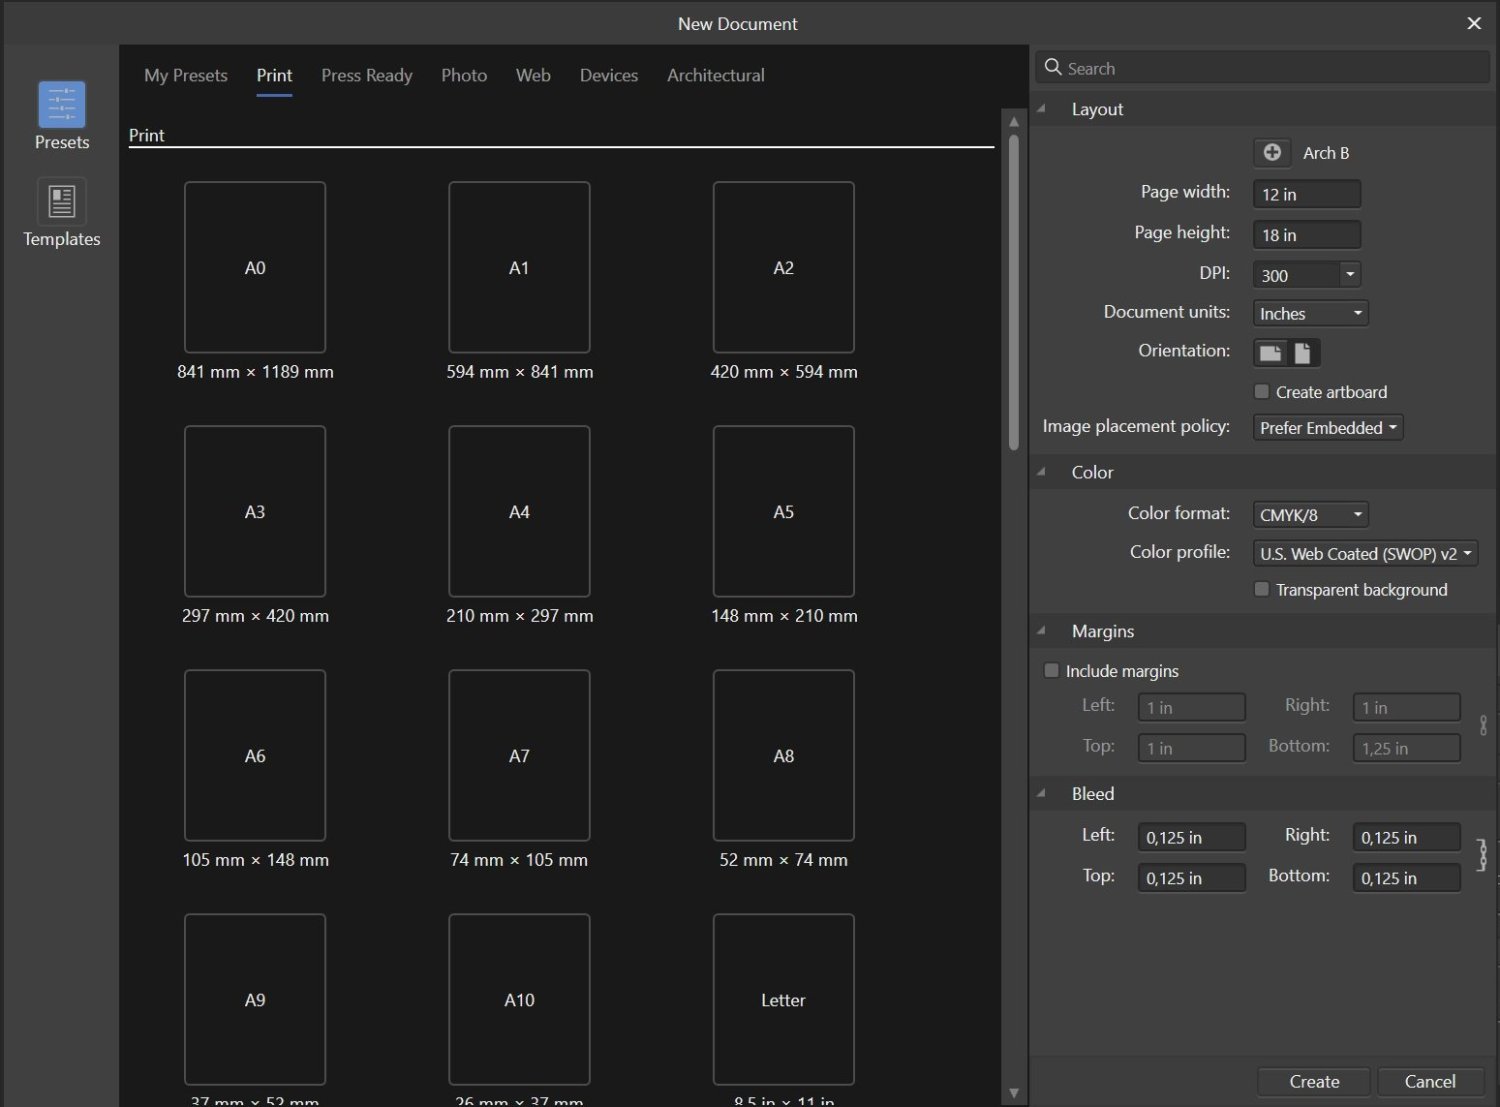1500x1107 pixels.
Task: Select landscape orientation
Action: (1271, 352)
